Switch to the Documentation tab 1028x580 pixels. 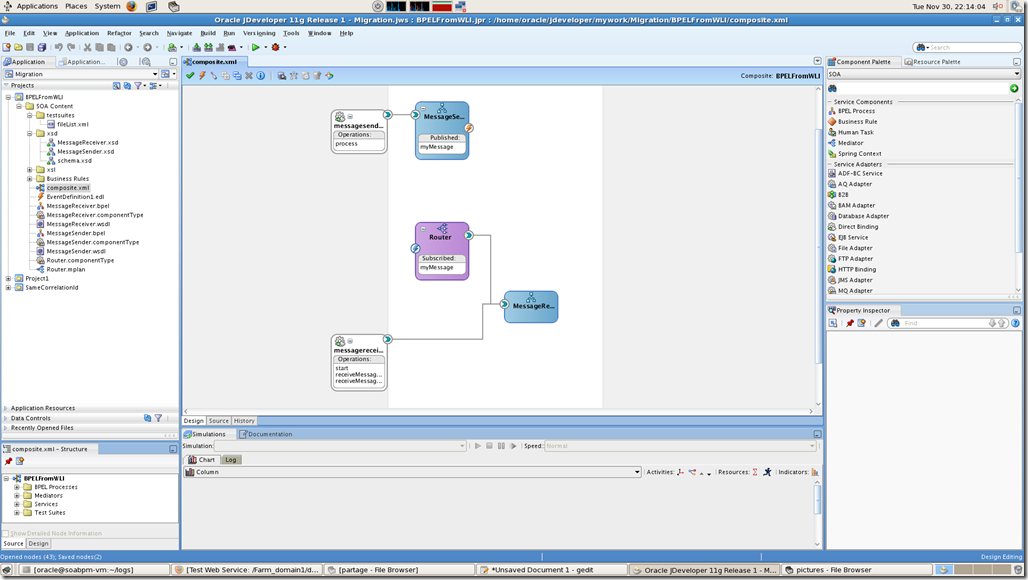point(266,434)
